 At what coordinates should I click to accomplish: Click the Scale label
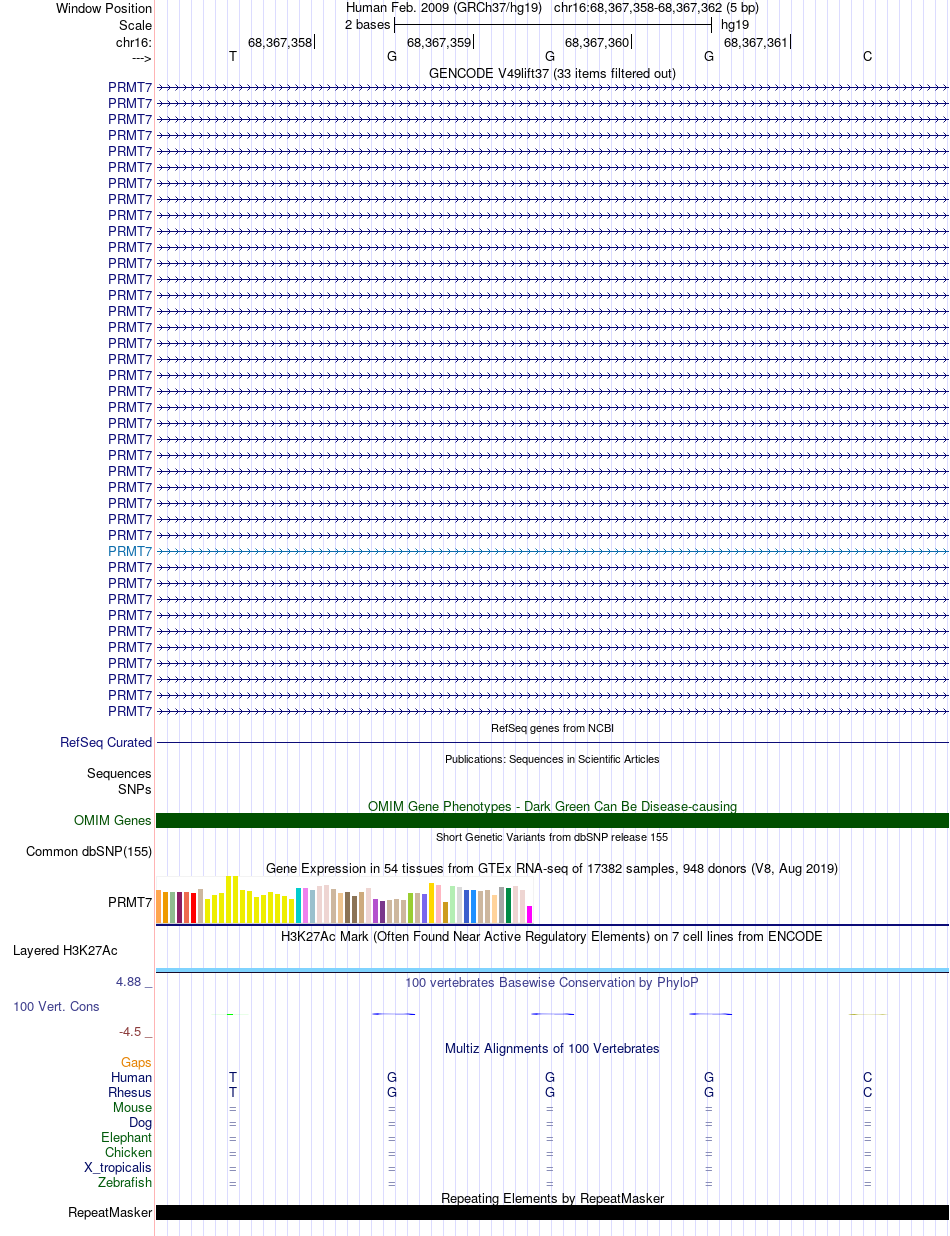coord(135,25)
